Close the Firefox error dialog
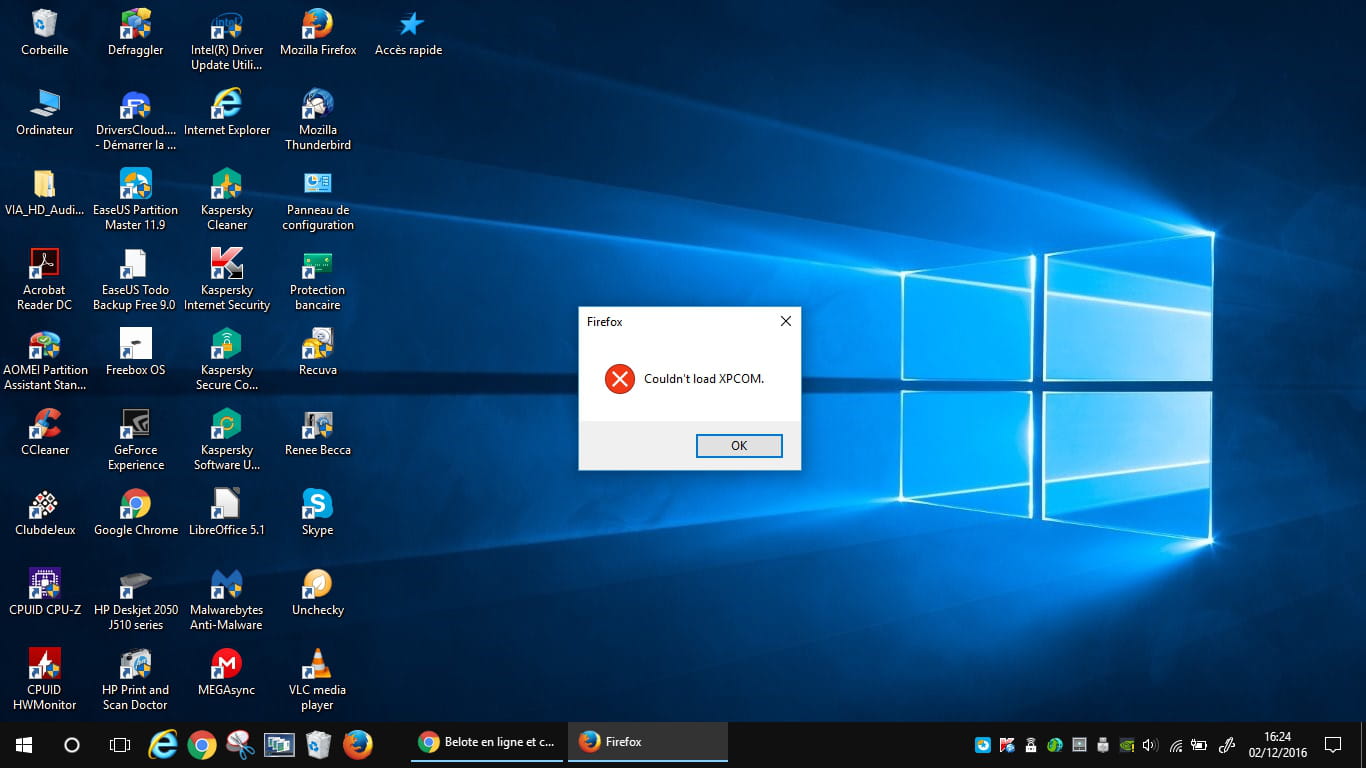The image size is (1366, 768). pos(785,321)
